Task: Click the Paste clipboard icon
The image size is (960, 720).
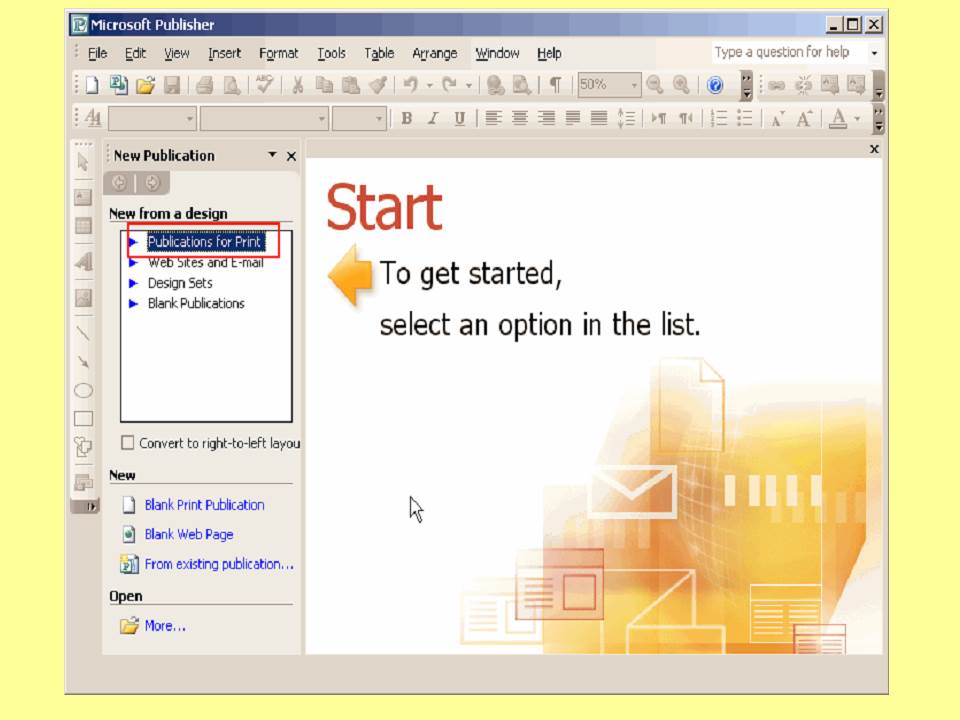Action: point(350,84)
